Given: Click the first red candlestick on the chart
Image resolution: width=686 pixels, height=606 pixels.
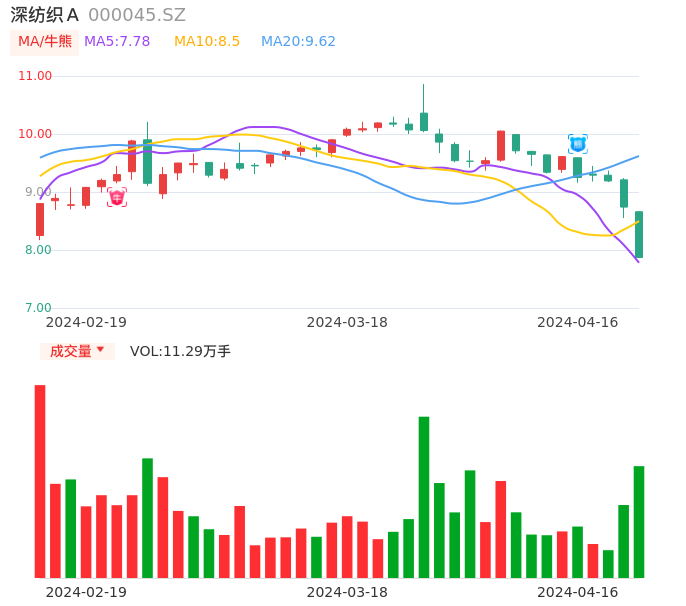Looking at the screenshot, I should click(x=40, y=219).
